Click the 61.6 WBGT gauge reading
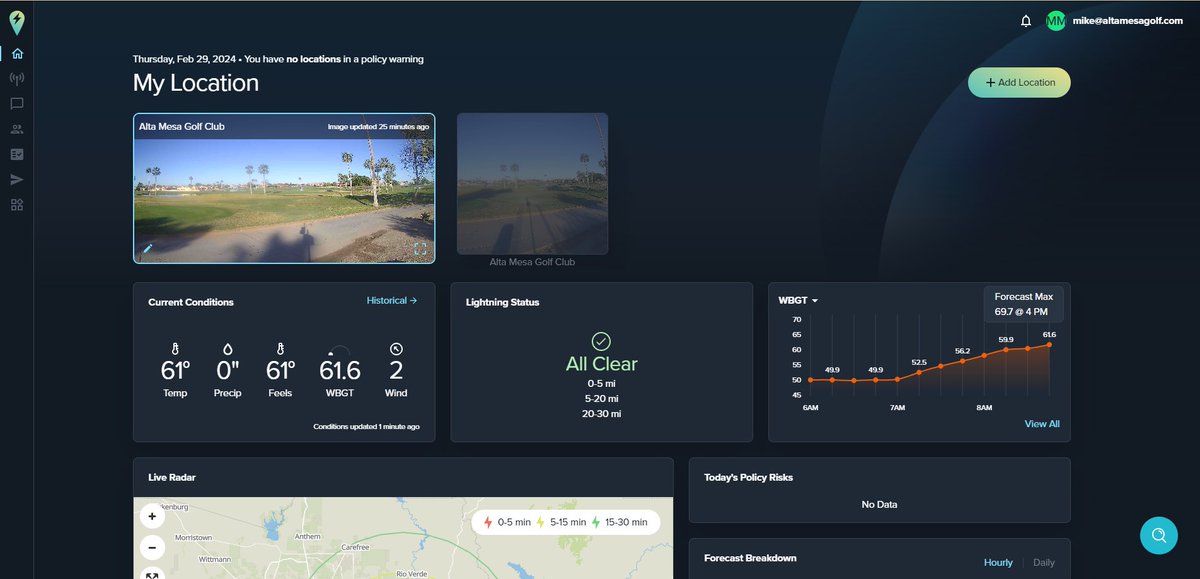This screenshot has height=579, width=1200. tap(340, 371)
